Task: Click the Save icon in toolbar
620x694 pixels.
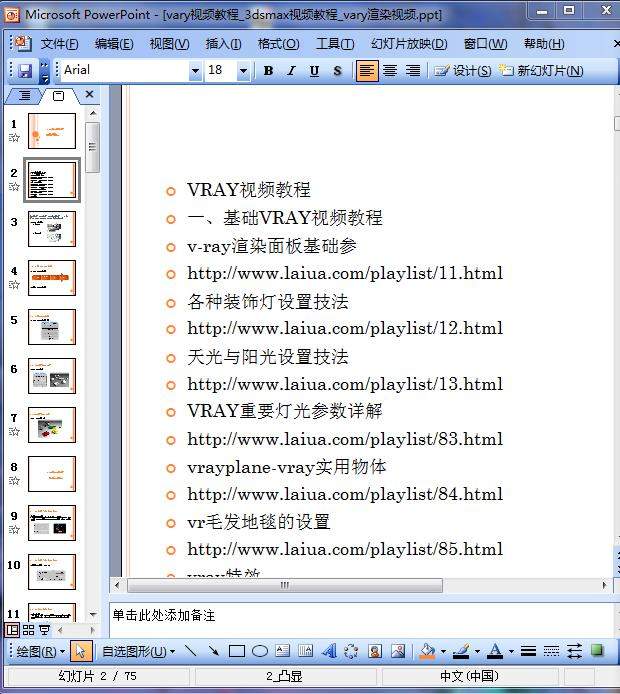Action: click(25, 71)
